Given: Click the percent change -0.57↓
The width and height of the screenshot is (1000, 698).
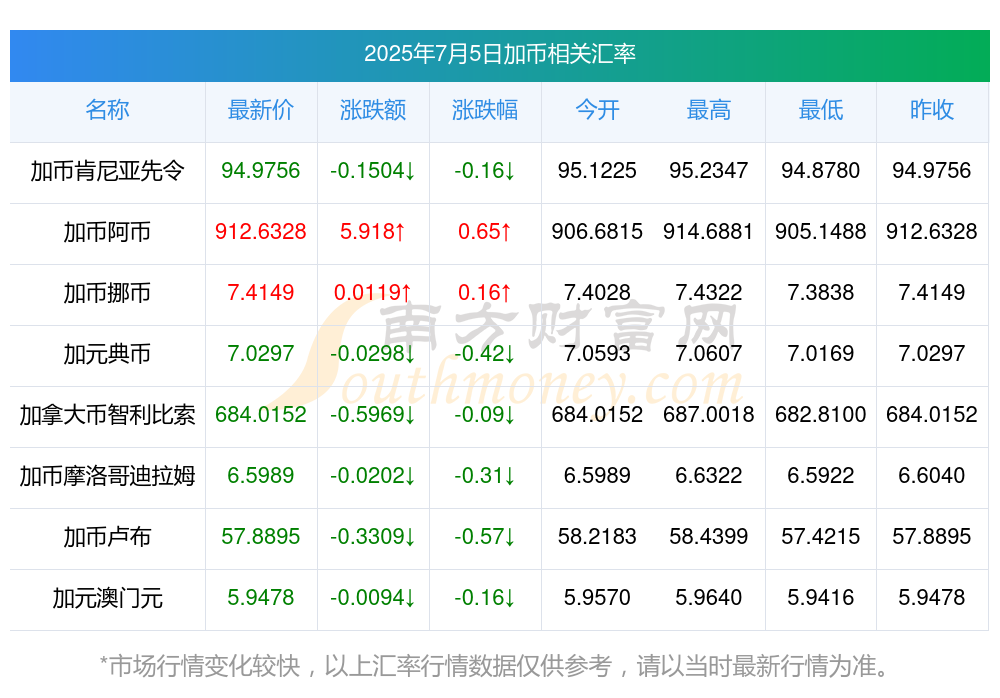Looking at the screenshot, I should pos(485,536).
